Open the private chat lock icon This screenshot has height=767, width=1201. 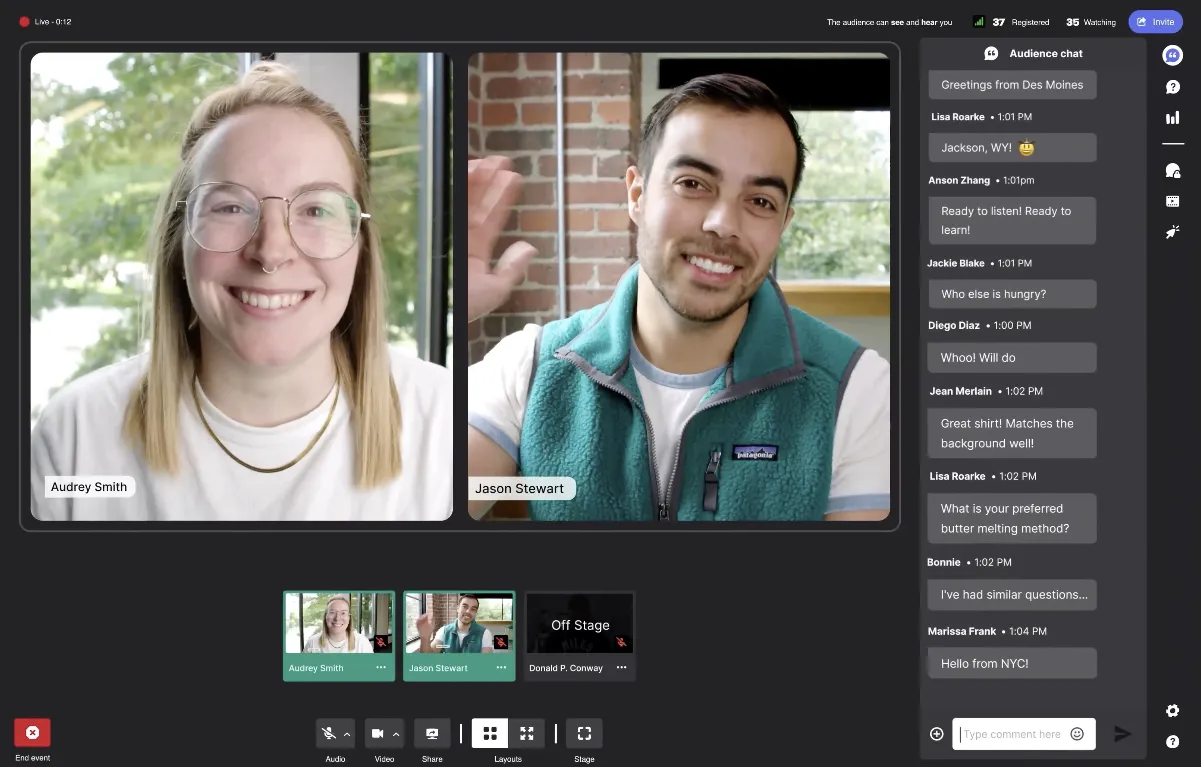pos(1173,170)
